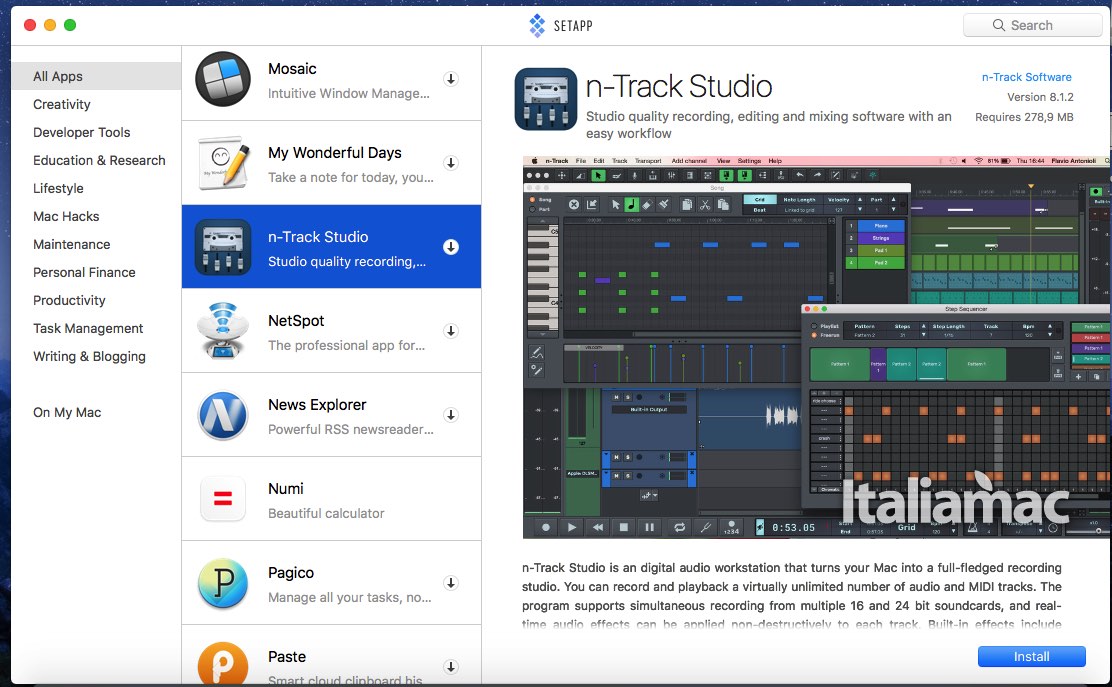
Task: Click the Setapp logo in title bar
Action: (537, 26)
